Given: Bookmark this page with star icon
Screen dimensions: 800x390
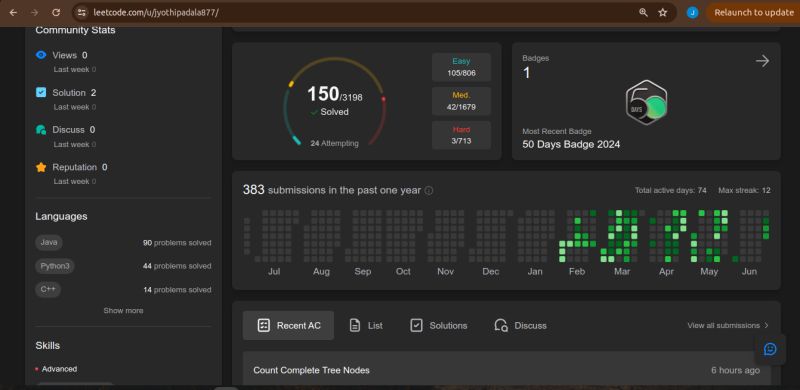Looking at the screenshot, I should [663, 13].
